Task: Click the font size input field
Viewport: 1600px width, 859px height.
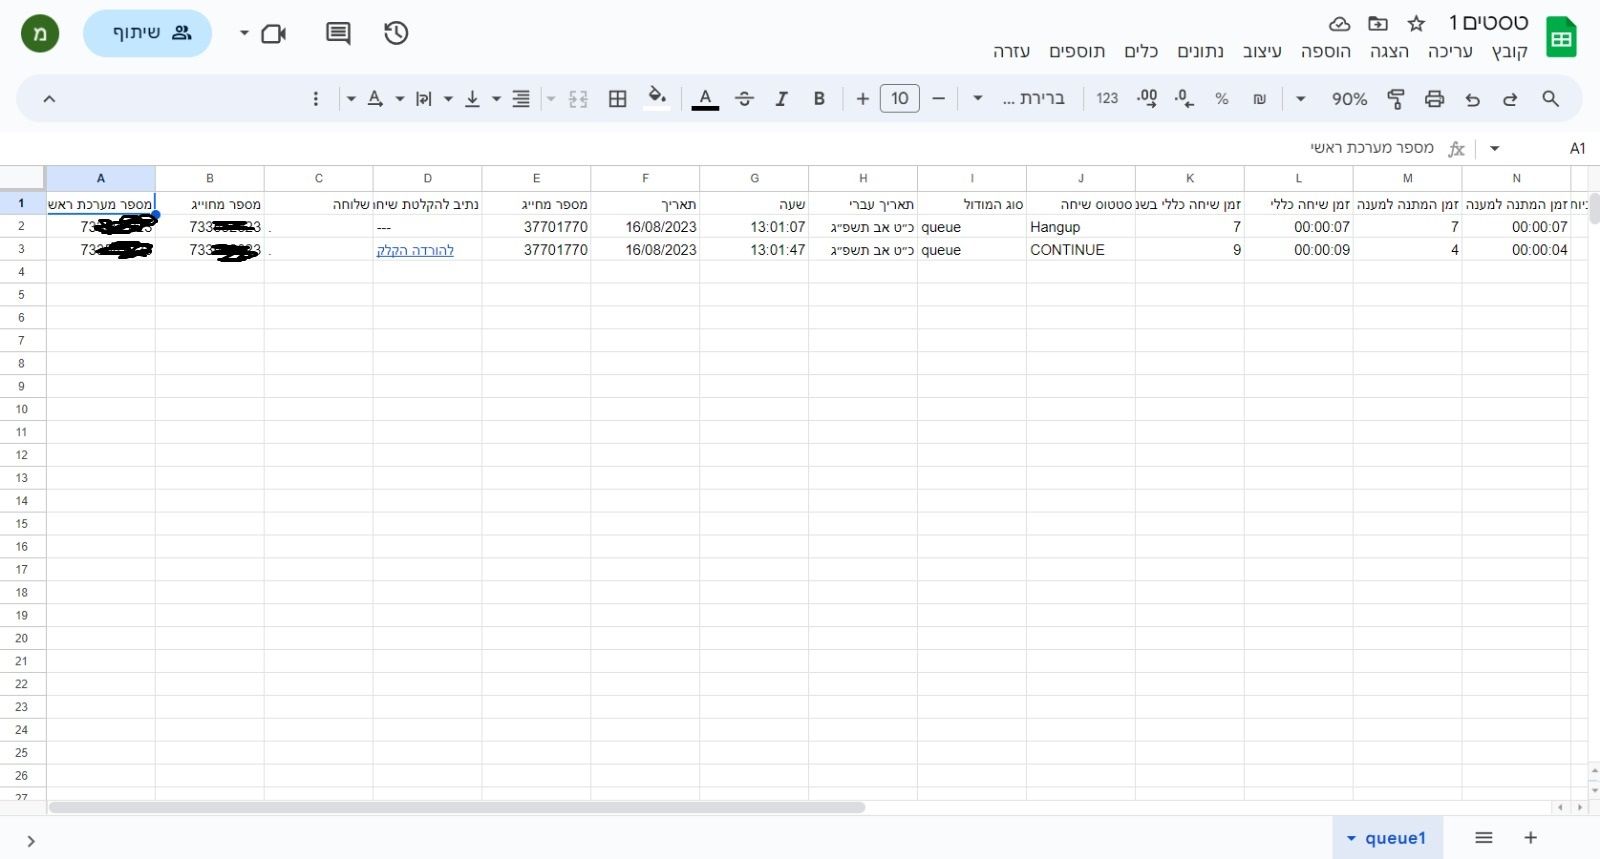Action: coord(899,98)
